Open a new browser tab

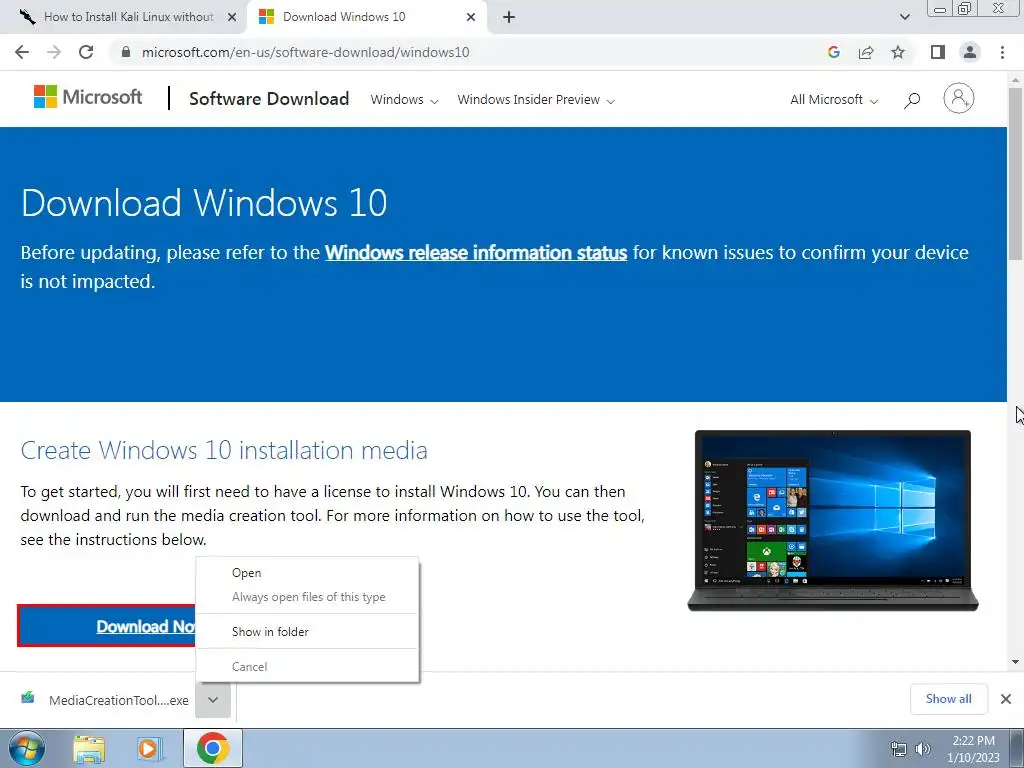pyautogui.click(x=509, y=17)
